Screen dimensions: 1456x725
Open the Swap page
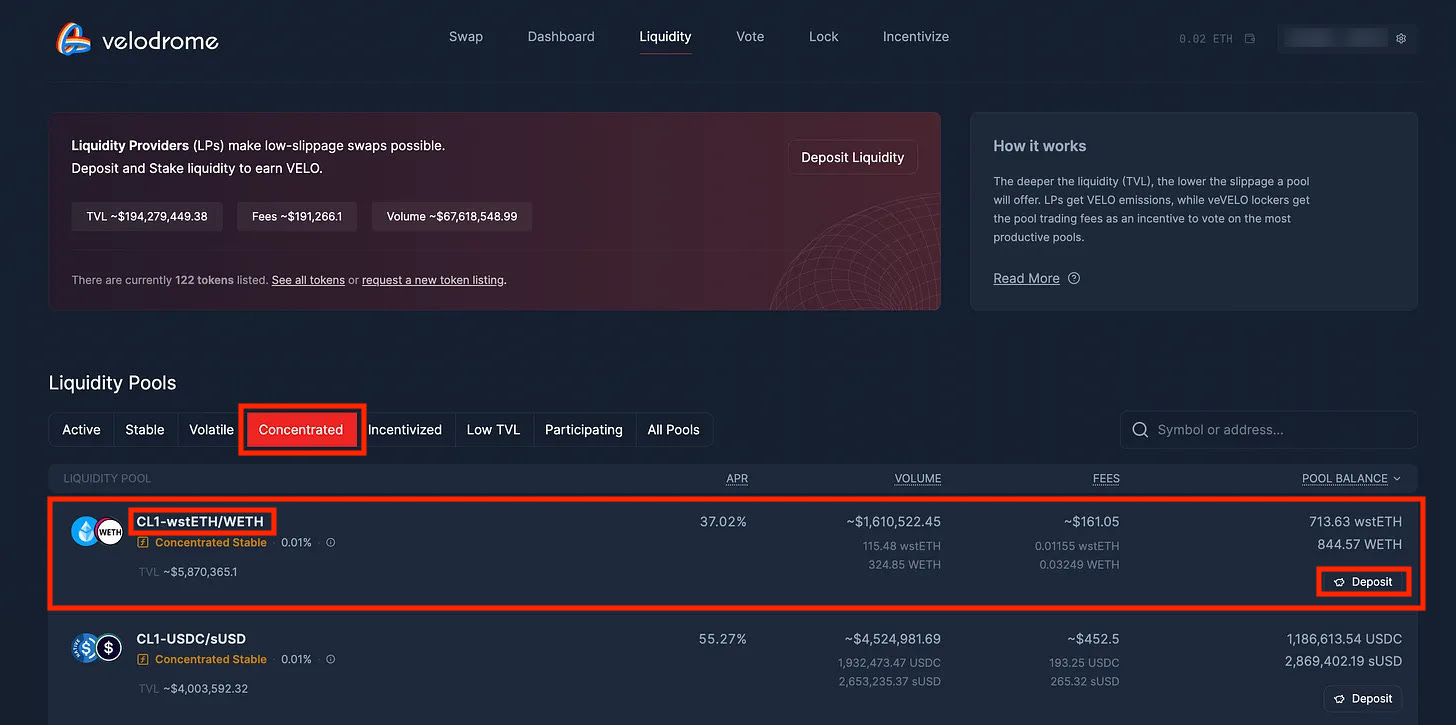coord(466,36)
